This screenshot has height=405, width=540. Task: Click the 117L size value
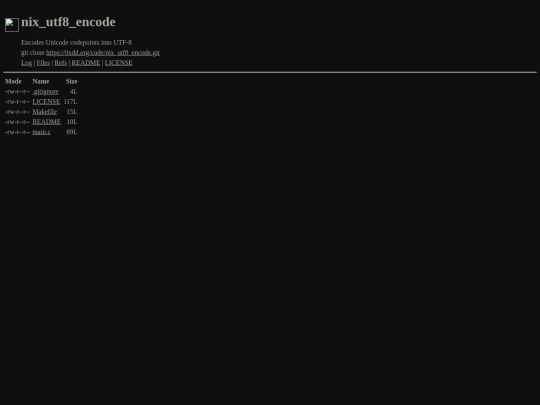tap(70, 102)
